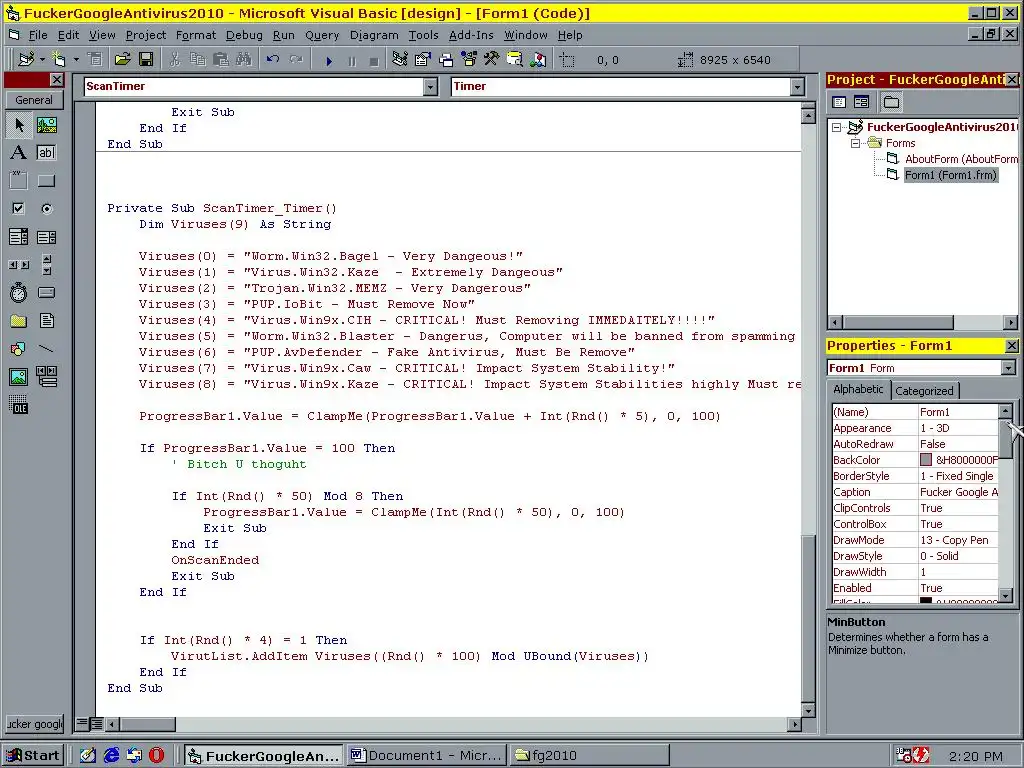
Task: Select the OptionButton control tool
Action: coord(46,209)
